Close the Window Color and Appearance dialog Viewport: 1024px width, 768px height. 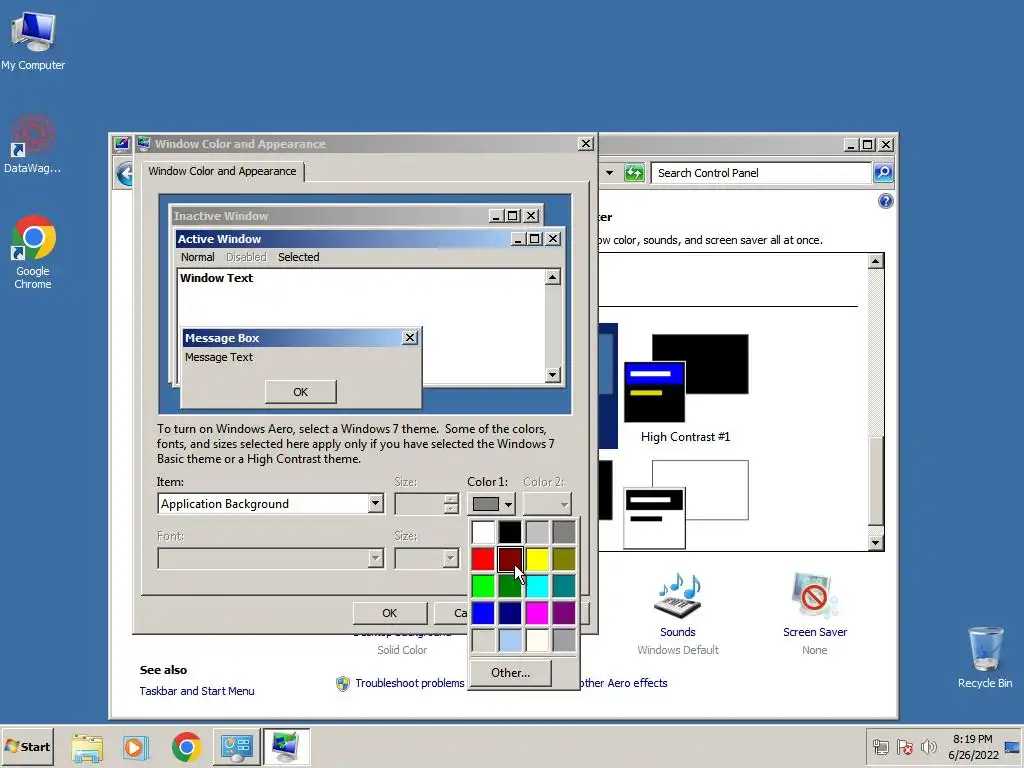(586, 144)
